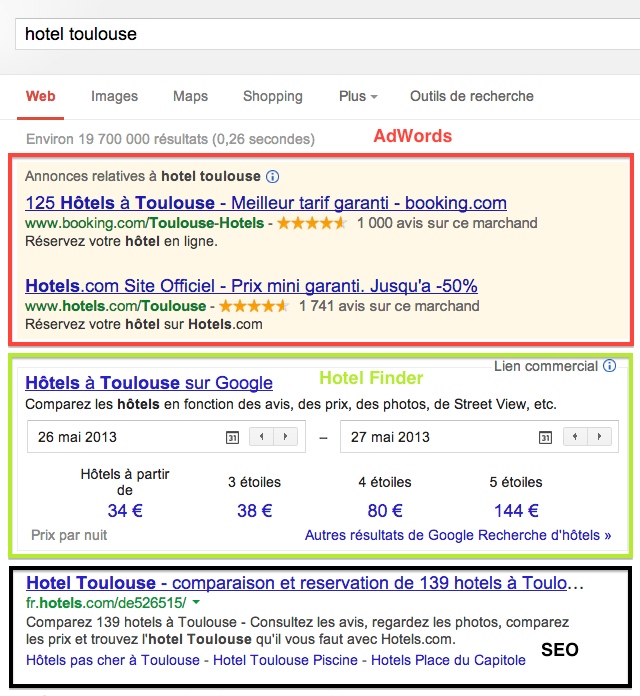Viewport: 640px width, 696px height.
Task: Click the Environ 19 700 000 résultats text
Action: point(170,139)
